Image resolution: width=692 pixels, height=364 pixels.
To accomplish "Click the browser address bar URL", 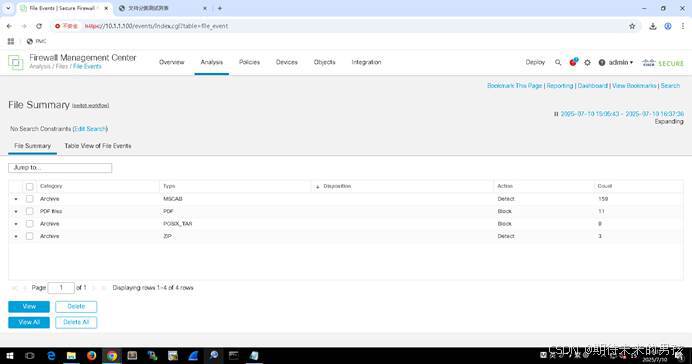I will [156, 26].
